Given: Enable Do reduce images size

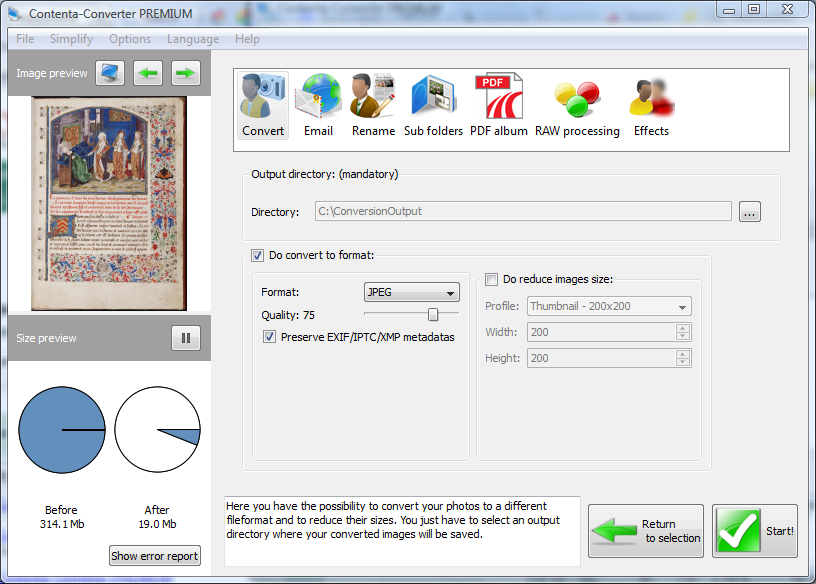Looking at the screenshot, I should (489, 280).
